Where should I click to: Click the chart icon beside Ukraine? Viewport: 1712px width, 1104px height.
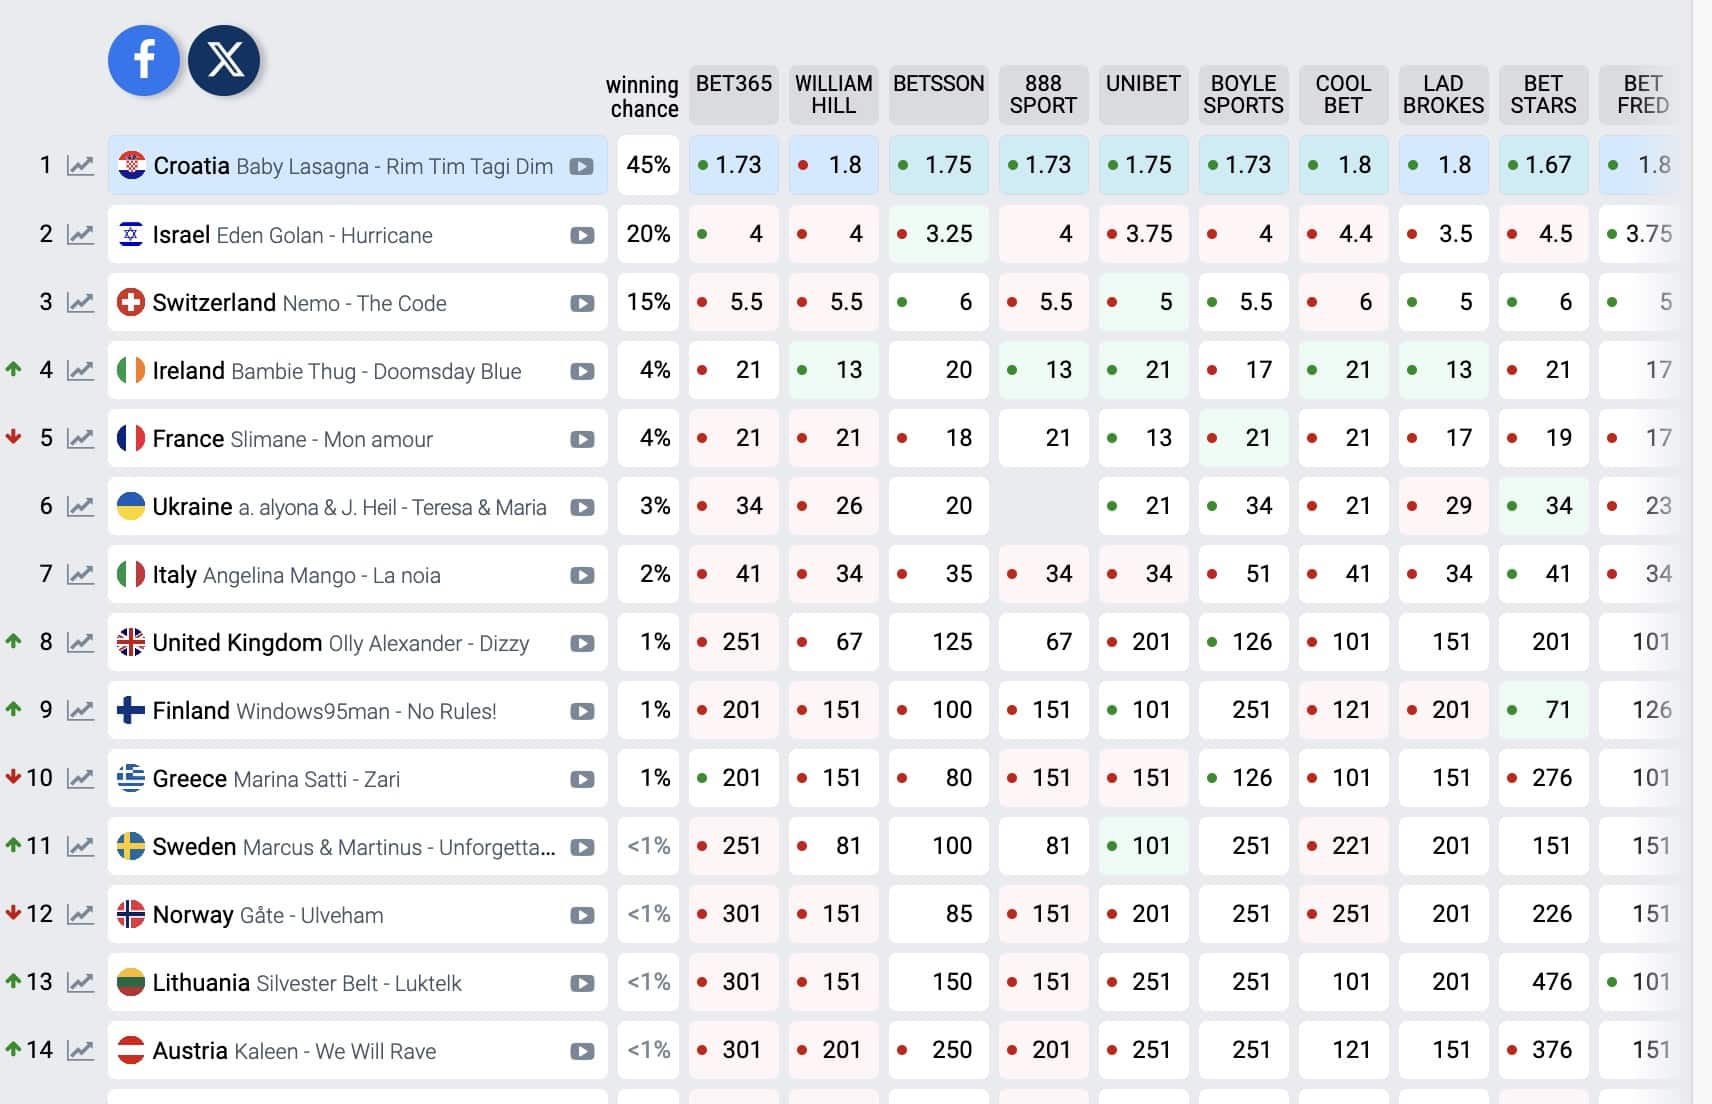pyautogui.click(x=80, y=507)
